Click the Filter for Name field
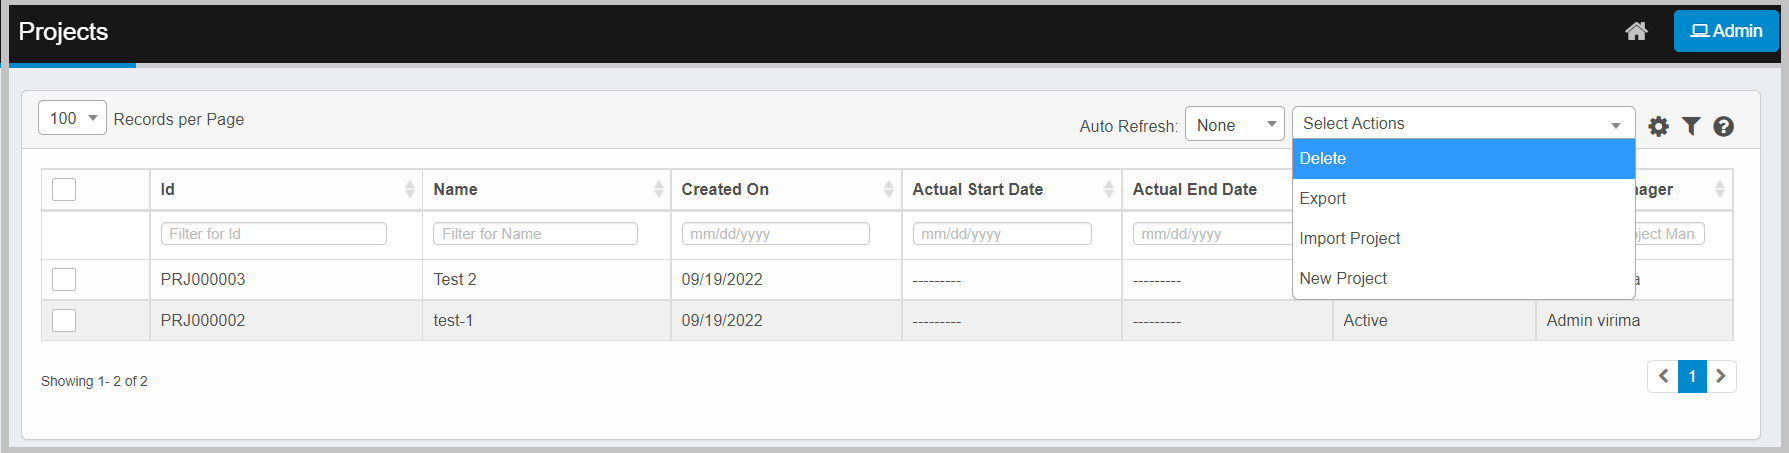This screenshot has width=1789, height=453. [535, 234]
